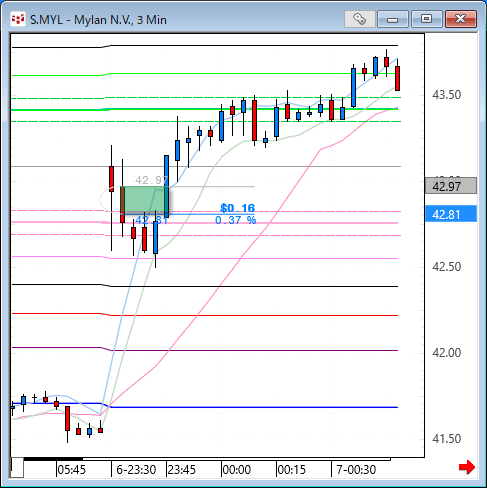Click the CQG chart icon in title bar
Viewport: 487px width, 488px height.
click(x=18, y=19)
